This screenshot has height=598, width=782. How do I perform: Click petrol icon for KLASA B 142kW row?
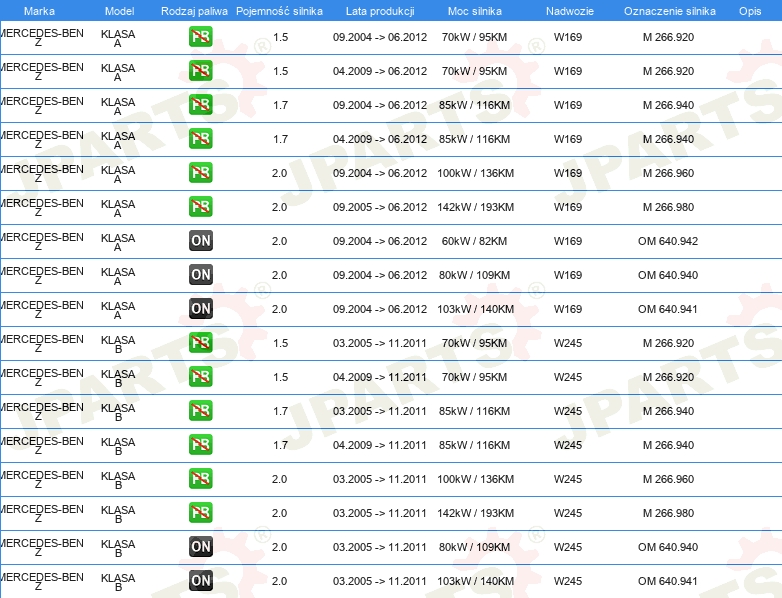click(x=200, y=513)
